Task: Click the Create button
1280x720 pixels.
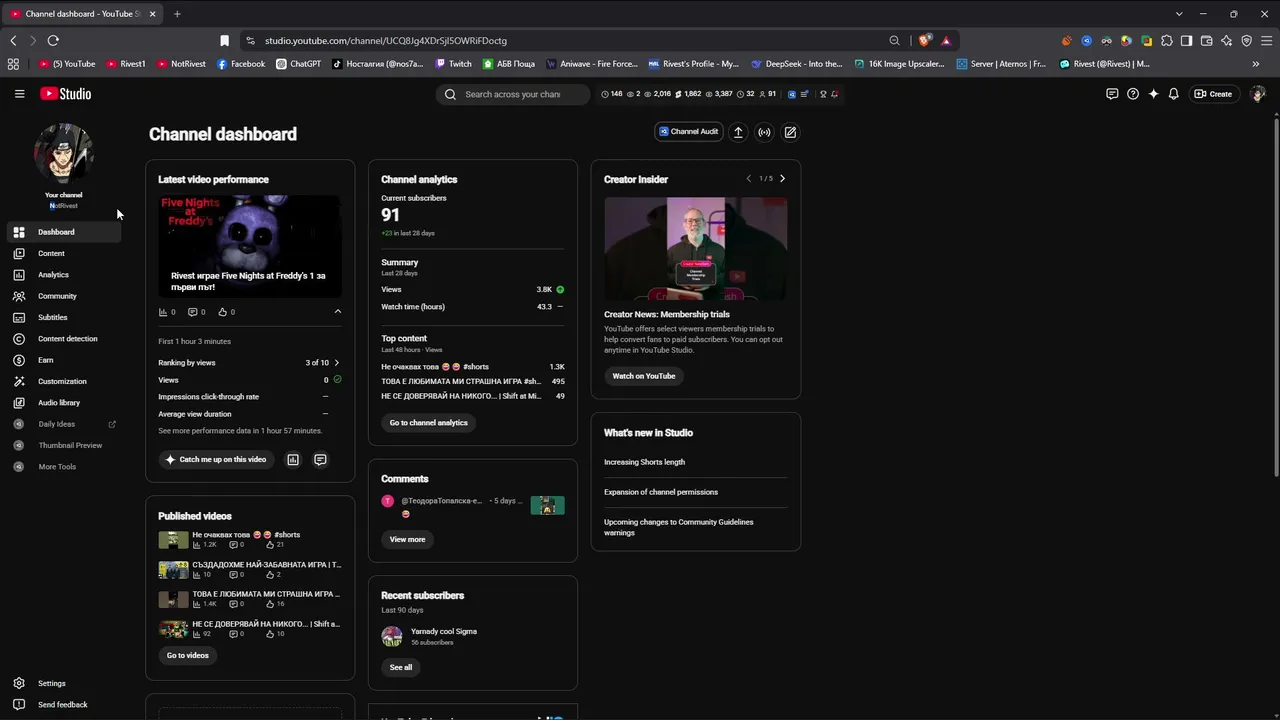Action: click(1213, 94)
